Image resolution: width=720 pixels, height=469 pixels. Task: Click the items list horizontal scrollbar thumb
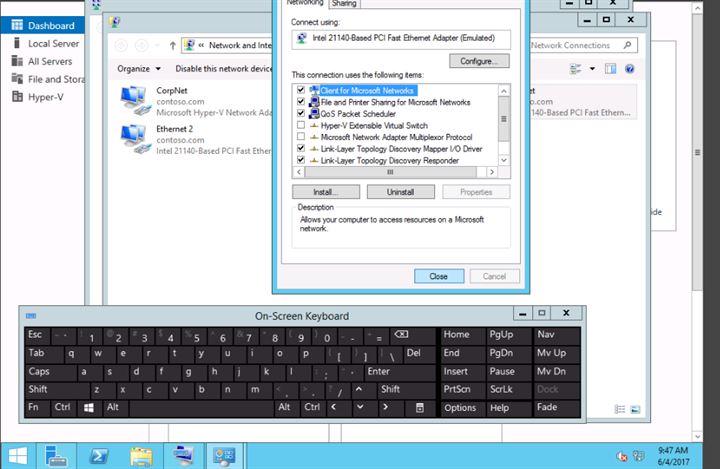[x=390, y=172]
